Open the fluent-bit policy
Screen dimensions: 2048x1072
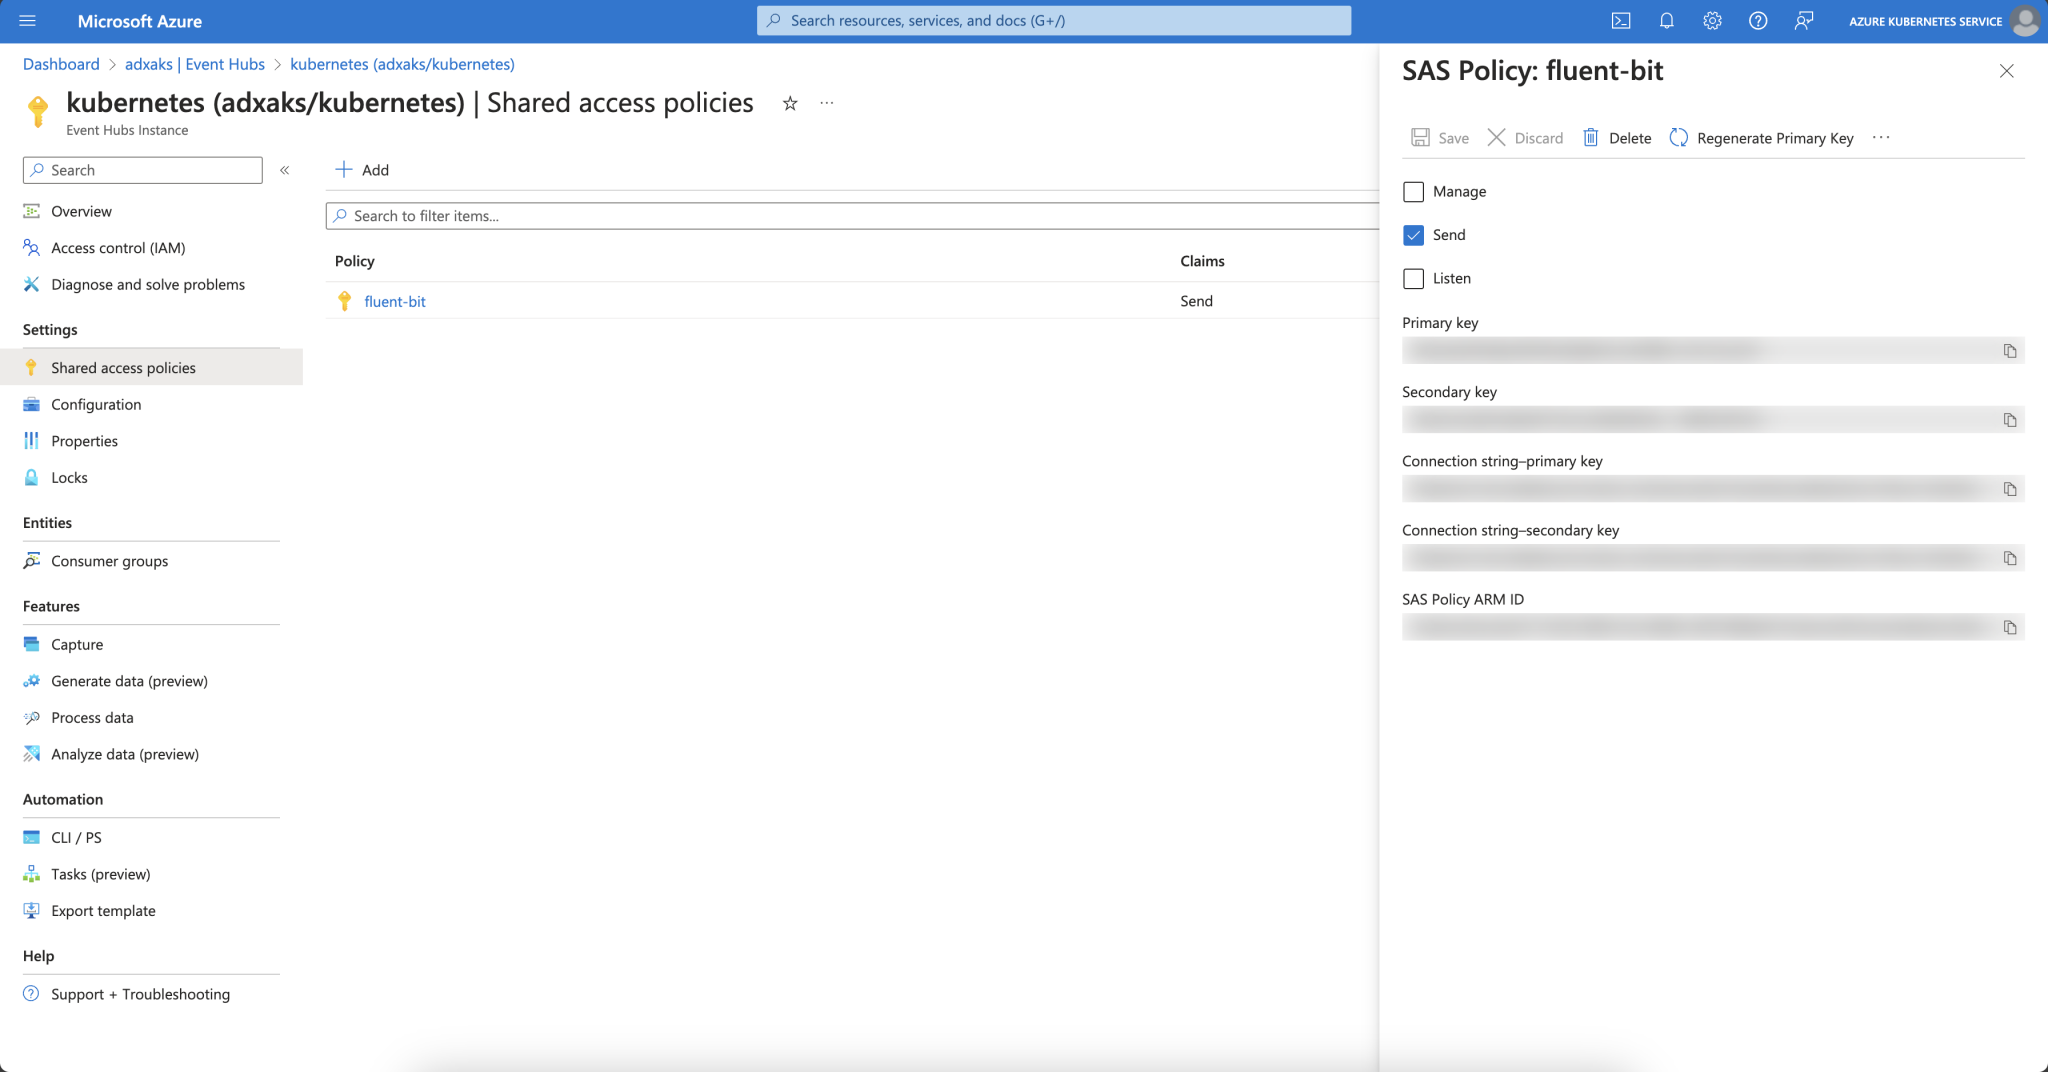pos(394,301)
